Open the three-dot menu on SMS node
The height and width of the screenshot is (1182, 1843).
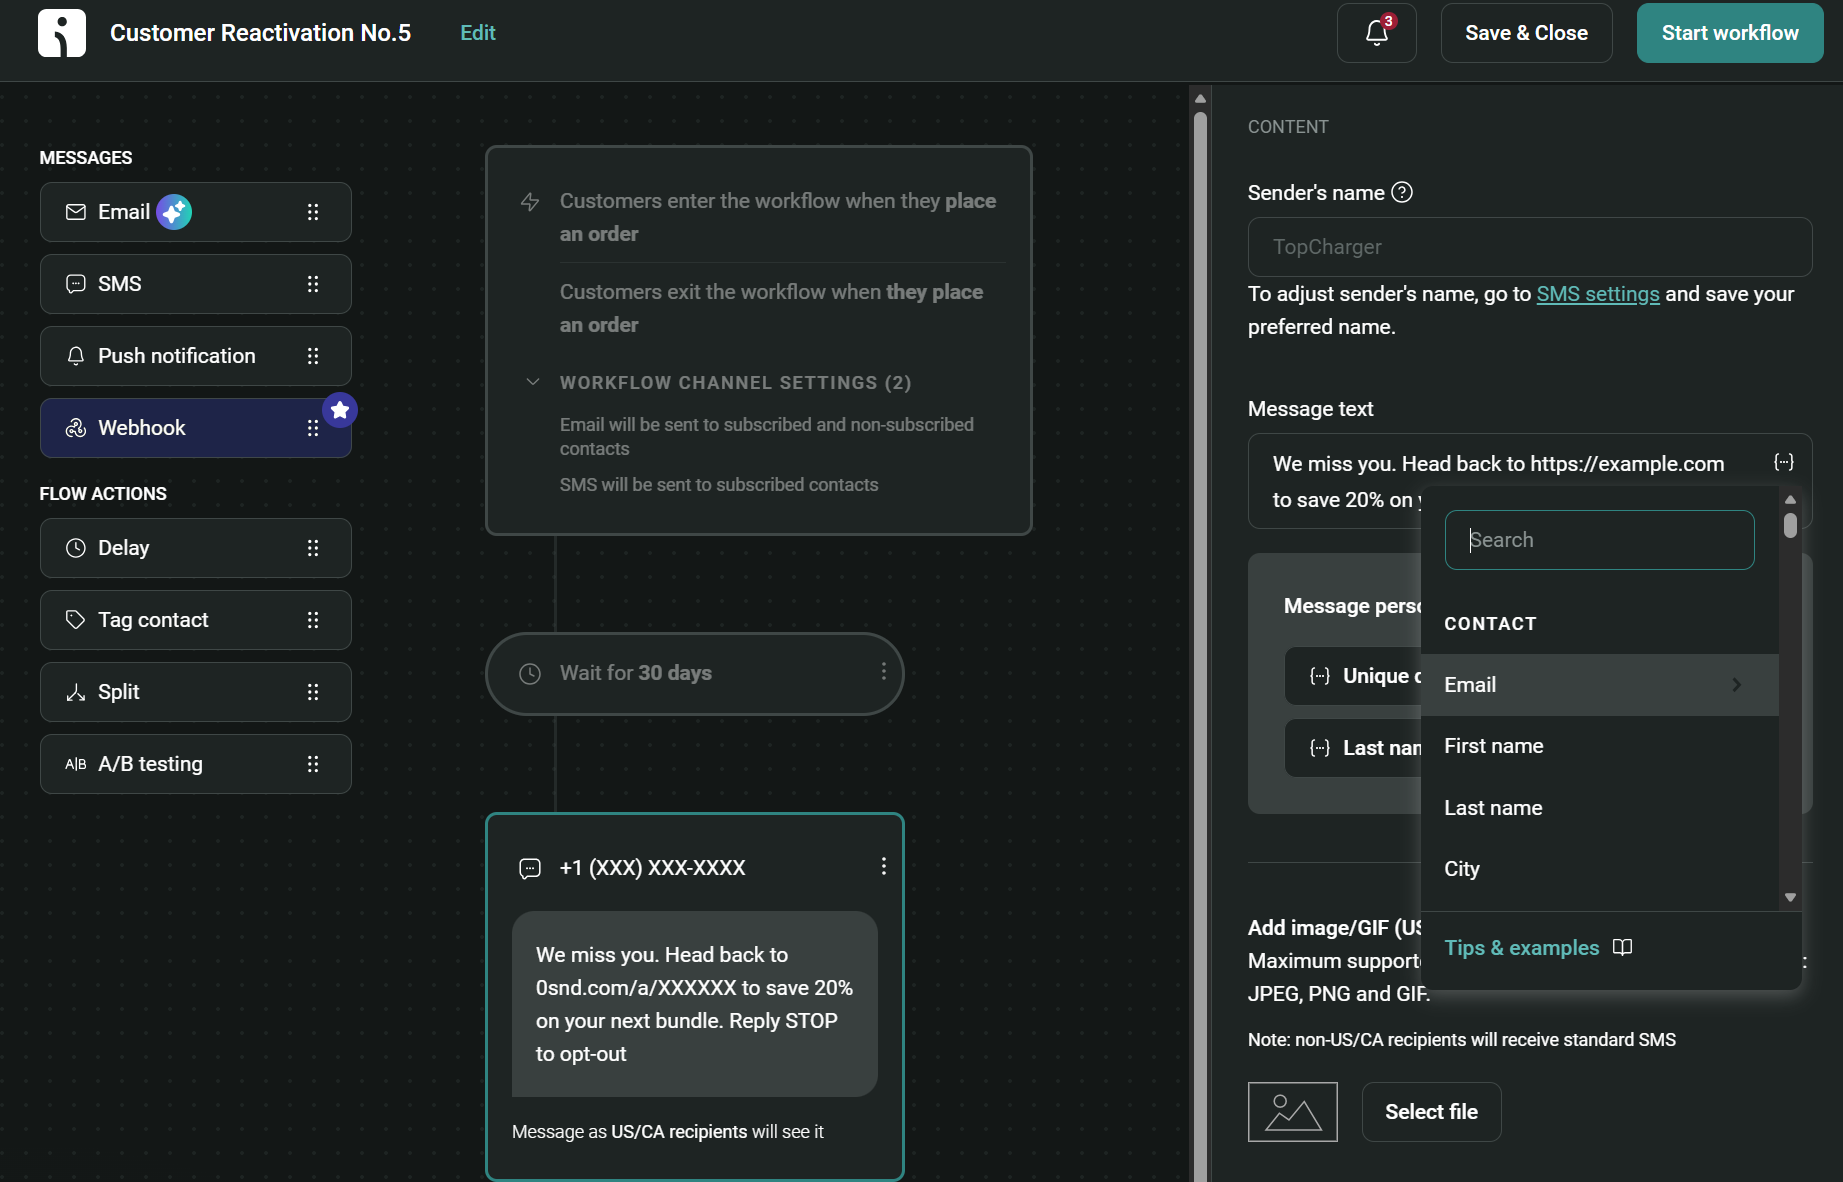tap(884, 866)
